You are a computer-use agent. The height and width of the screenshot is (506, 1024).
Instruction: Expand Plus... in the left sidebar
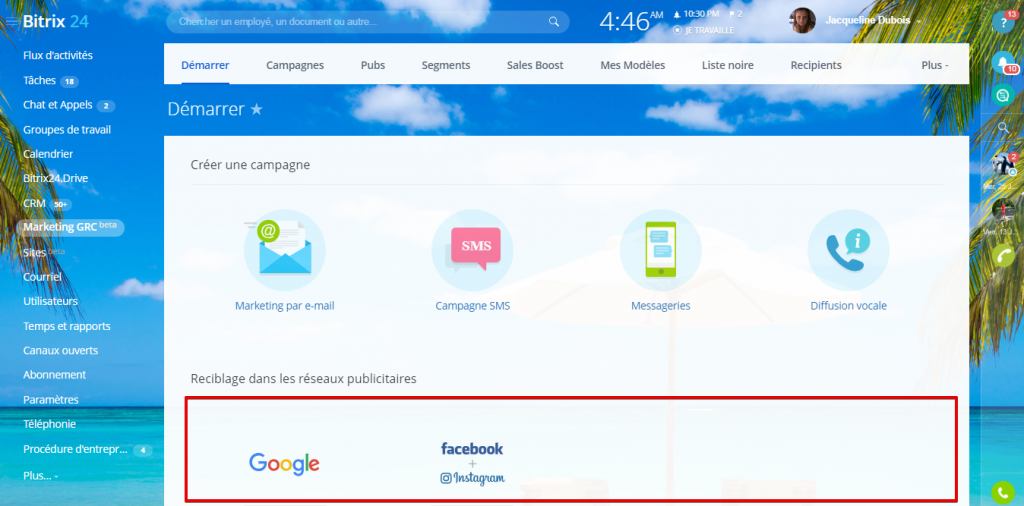pyautogui.click(x=40, y=475)
